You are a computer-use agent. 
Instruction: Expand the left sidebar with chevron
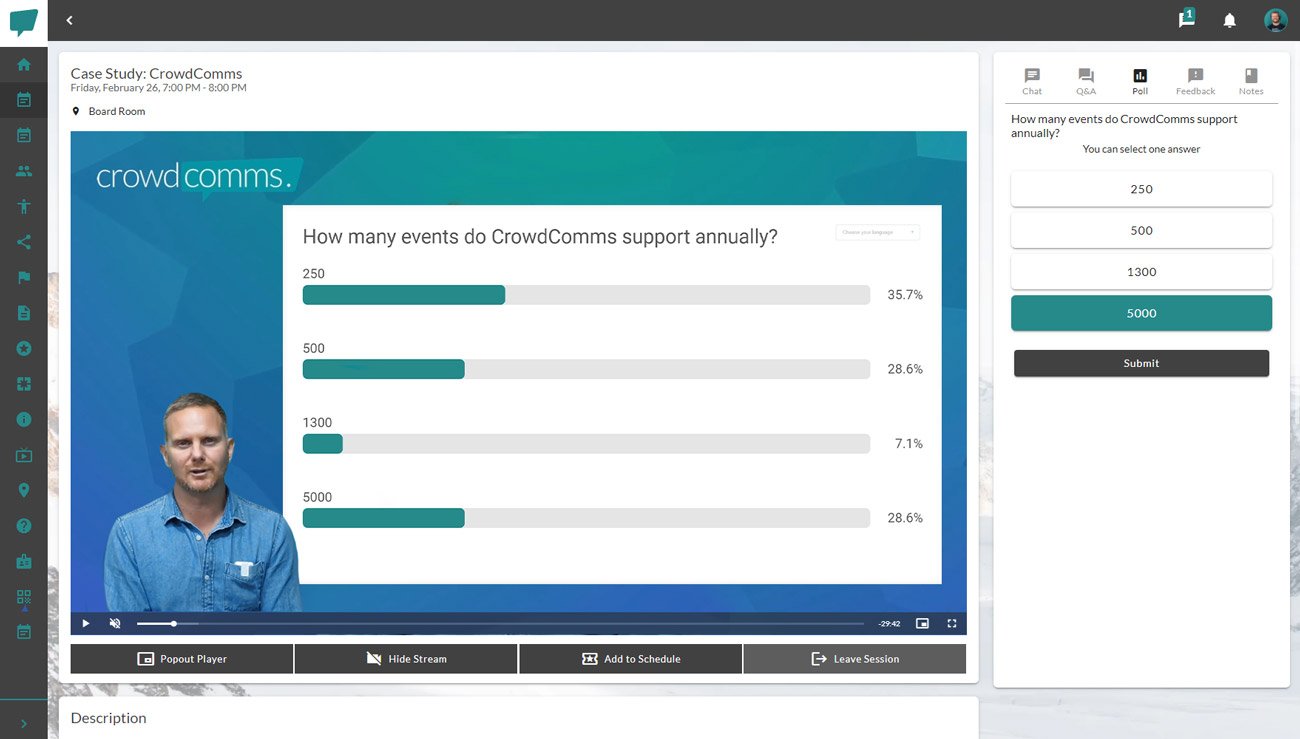click(x=24, y=724)
